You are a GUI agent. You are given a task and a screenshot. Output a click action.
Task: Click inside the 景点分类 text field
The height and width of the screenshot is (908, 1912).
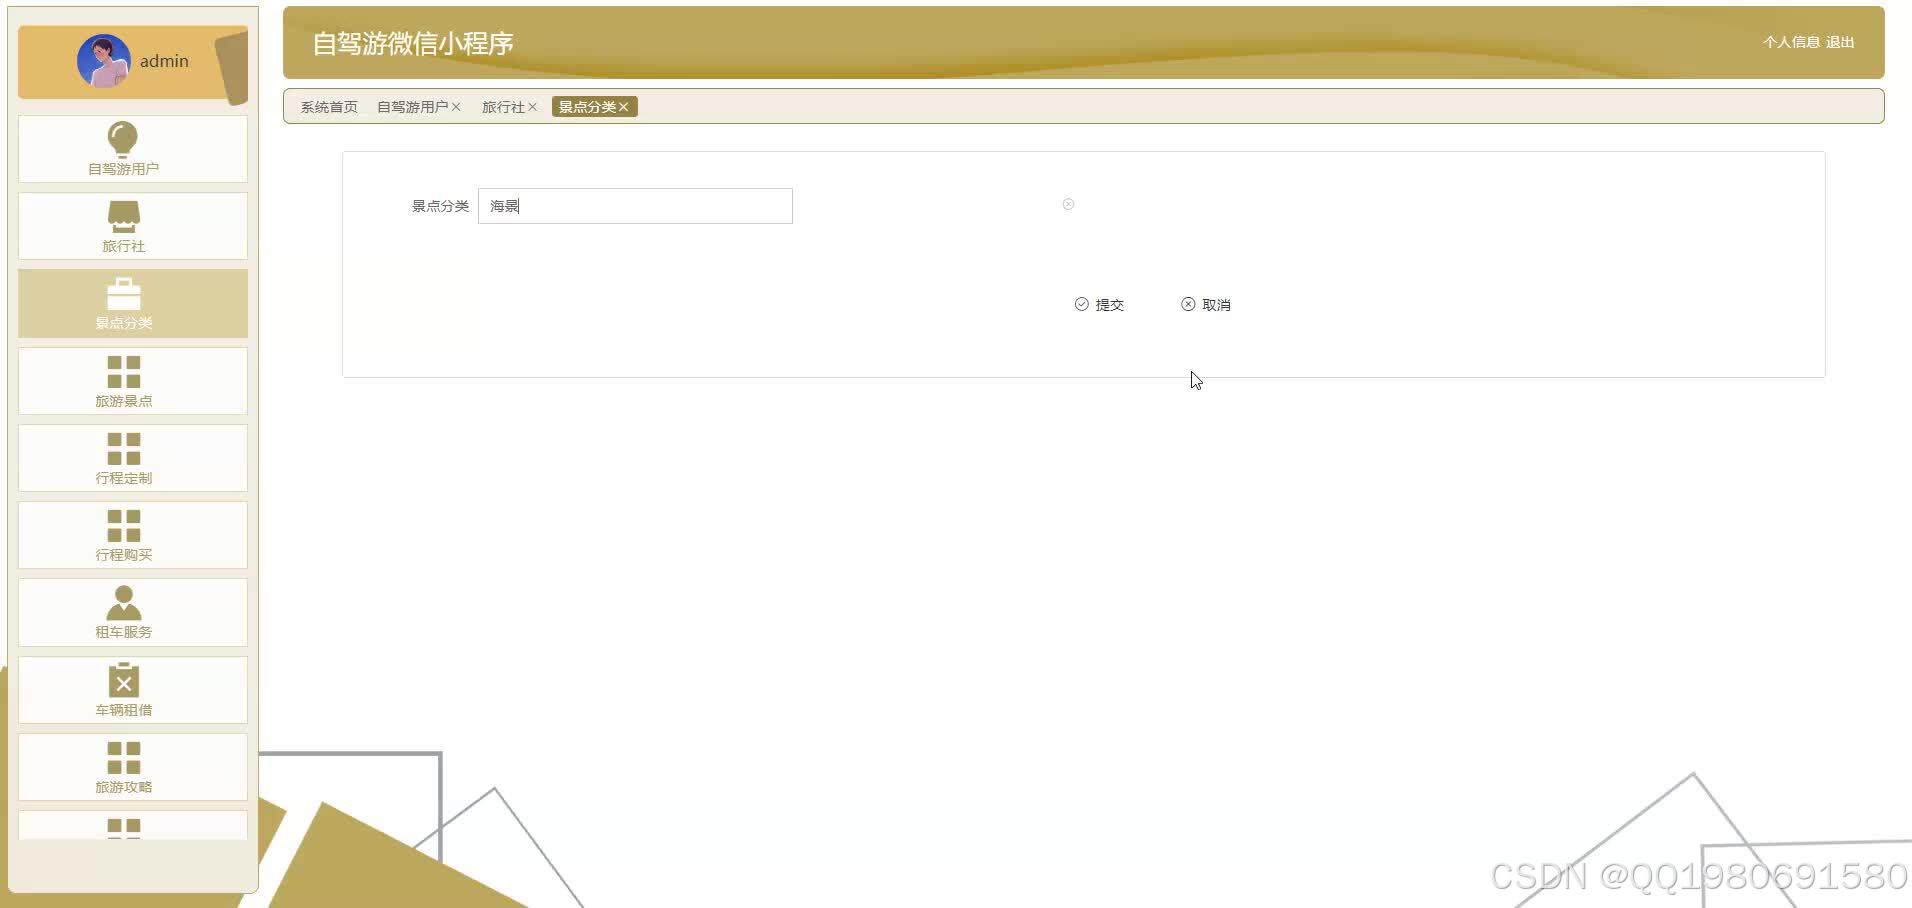coord(634,205)
